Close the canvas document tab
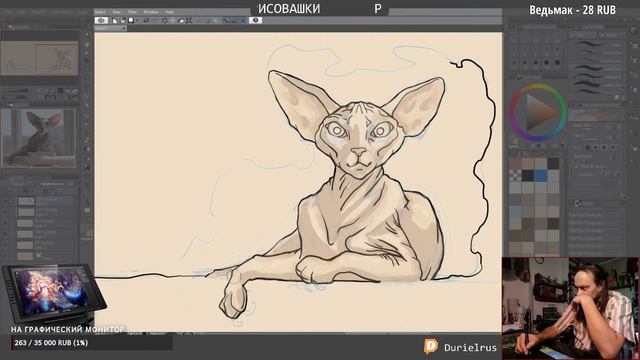Screen dimensions: 640x360 [x=124, y=28]
